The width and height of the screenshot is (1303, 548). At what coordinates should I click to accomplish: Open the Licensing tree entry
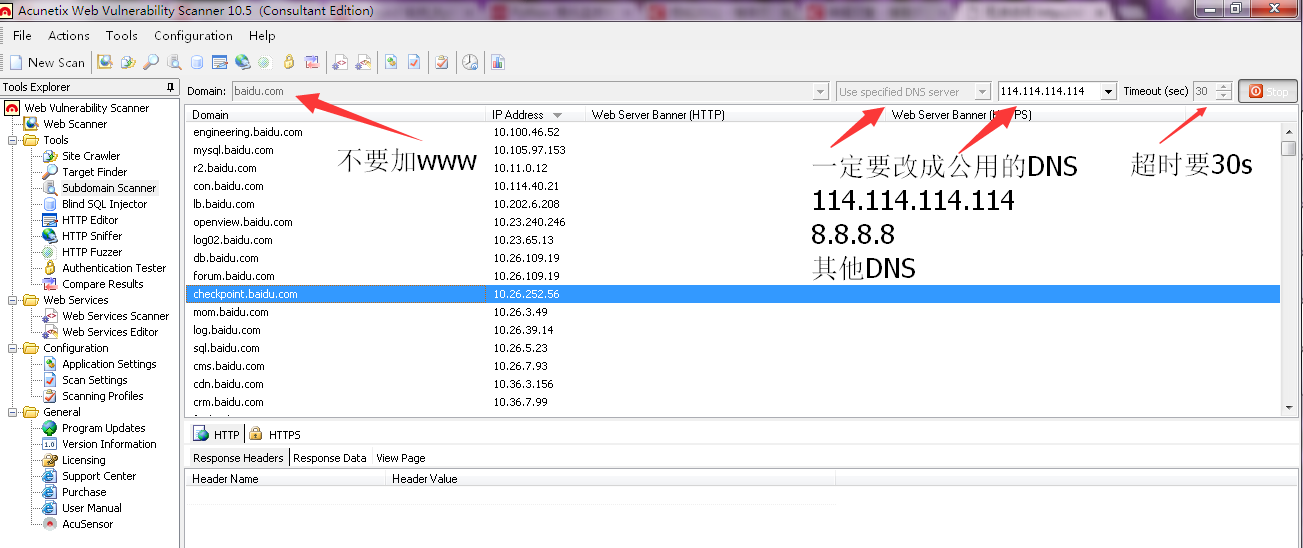tap(84, 460)
